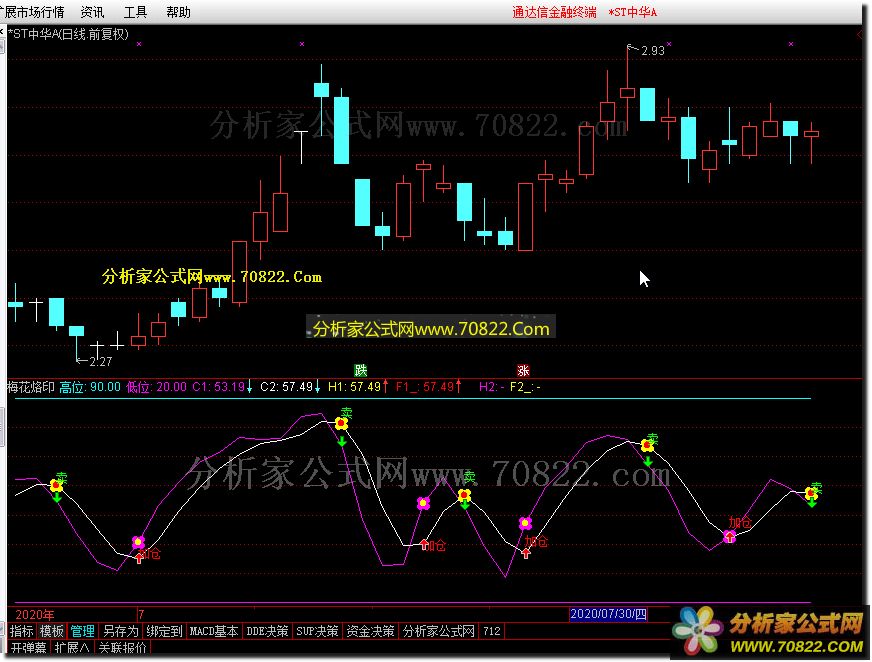Click the 2020/07/30/四 date box
Image resolution: width=872 pixels, height=662 pixels.
(608, 614)
